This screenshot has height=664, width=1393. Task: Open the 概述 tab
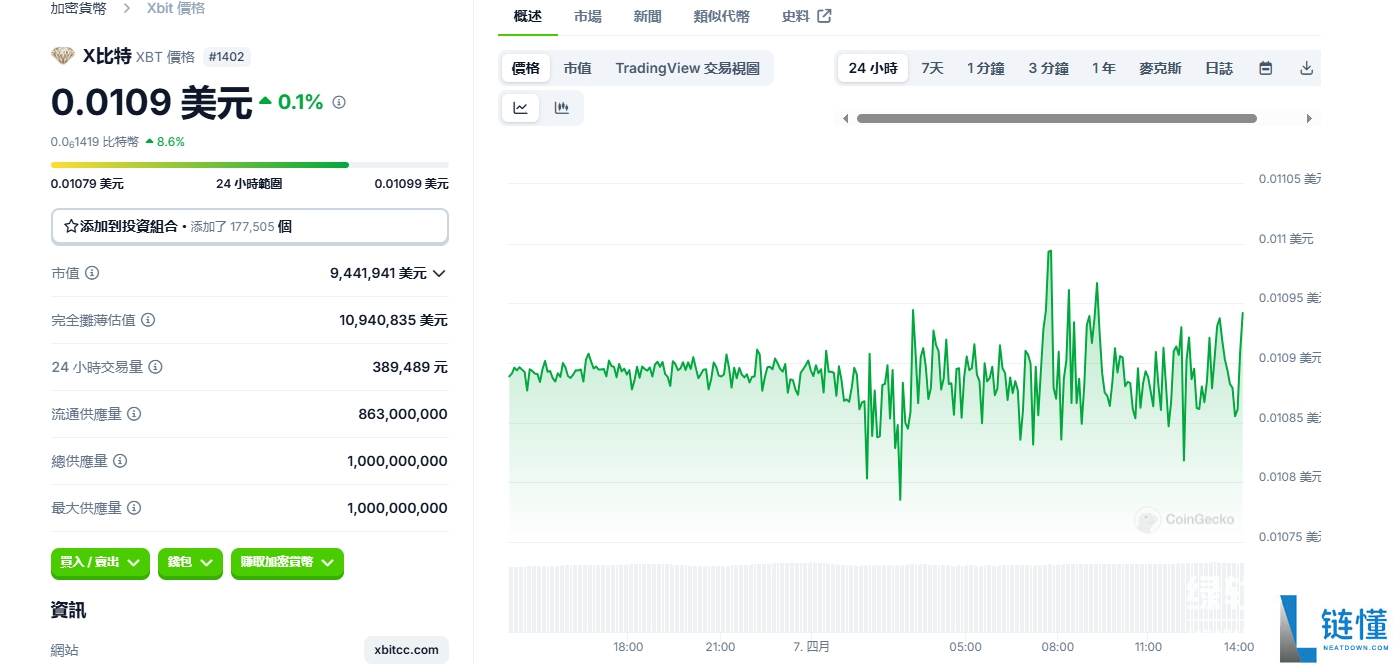tap(527, 17)
